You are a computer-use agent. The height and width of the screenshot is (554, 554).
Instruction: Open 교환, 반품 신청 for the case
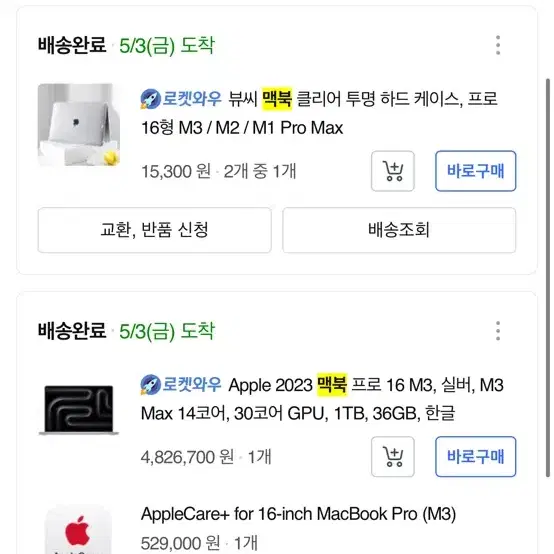pos(154,230)
